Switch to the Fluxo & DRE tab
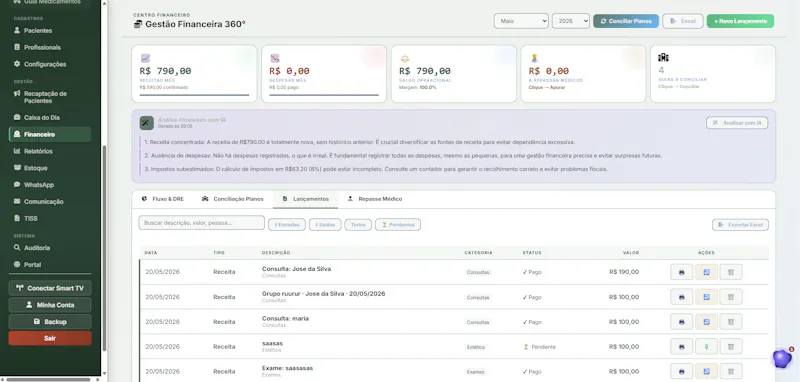The height and width of the screenshot is (382, 800). tap(163, 199)
